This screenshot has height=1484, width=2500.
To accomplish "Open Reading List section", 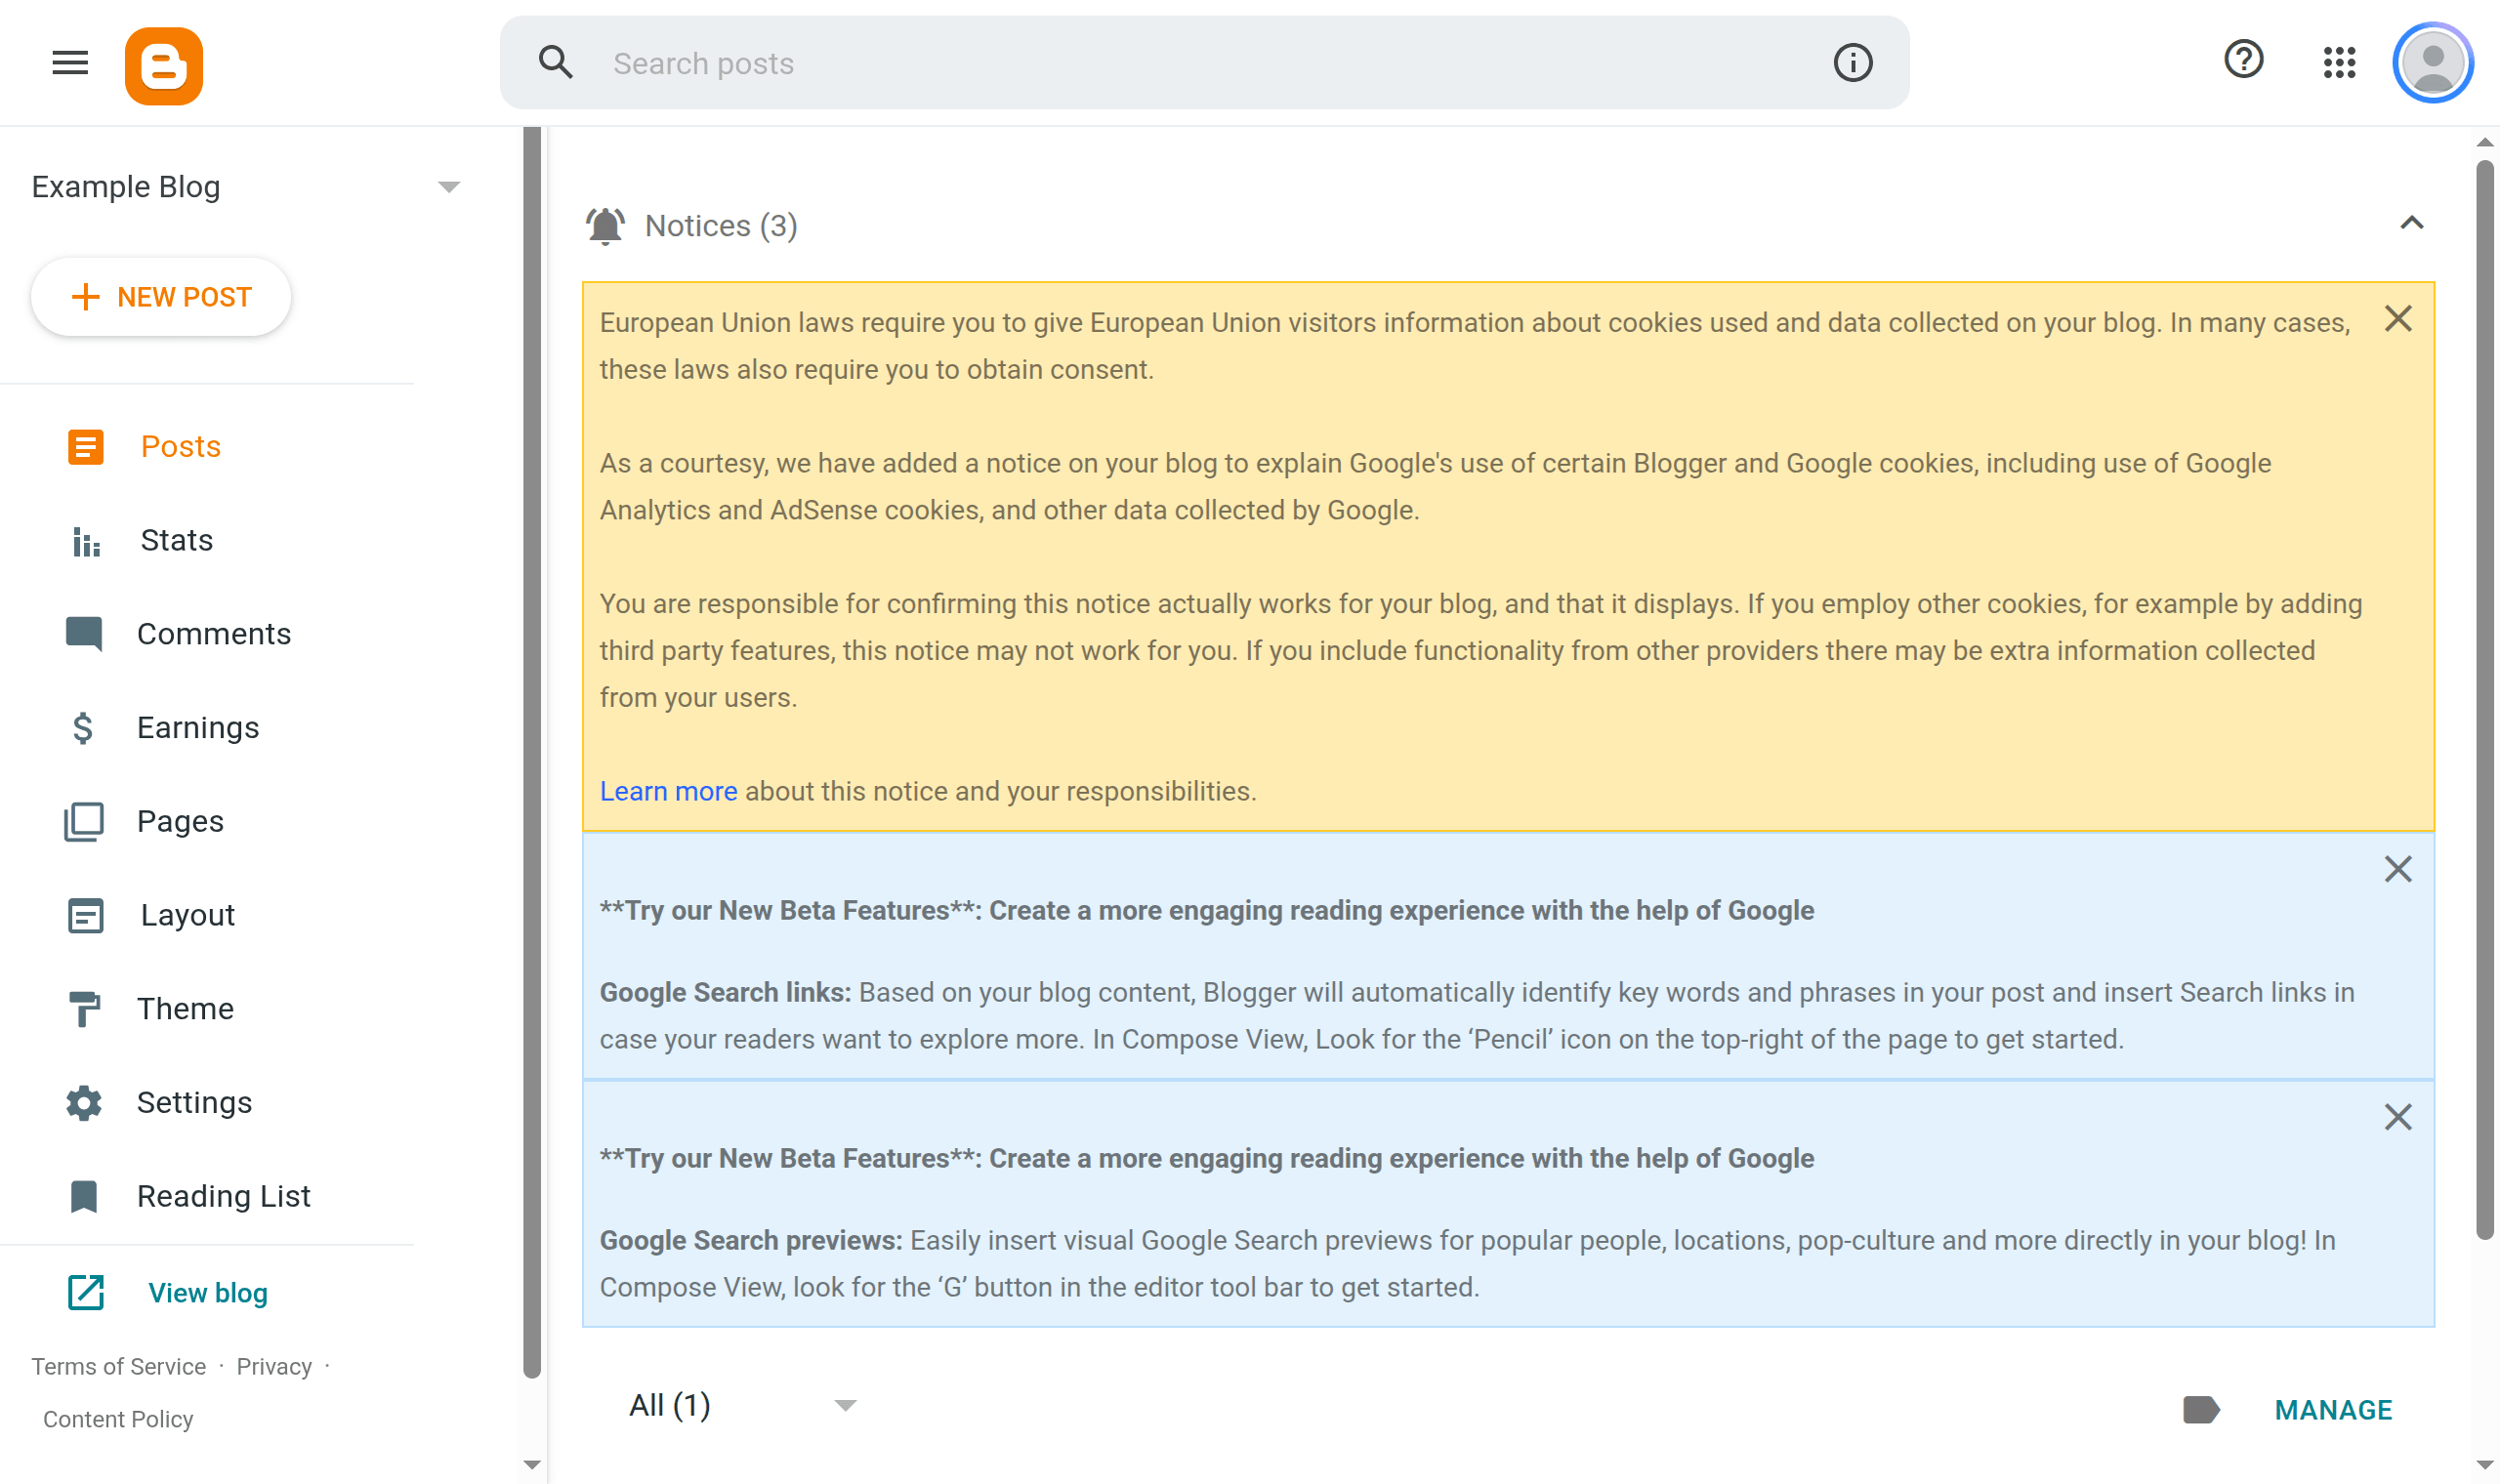I will [x=224, y=1196].
